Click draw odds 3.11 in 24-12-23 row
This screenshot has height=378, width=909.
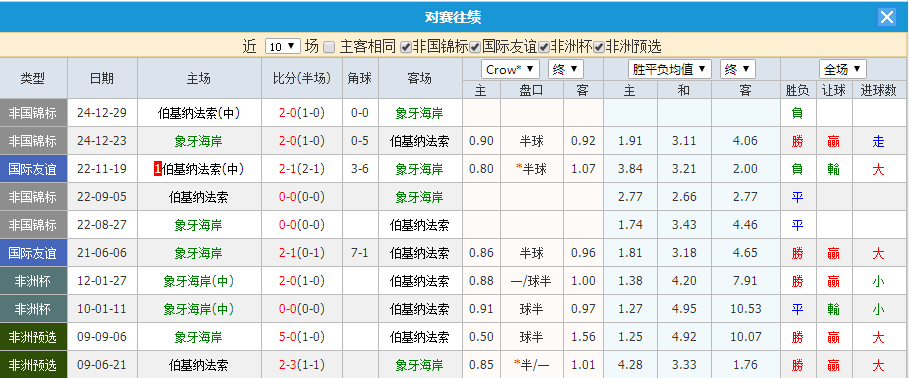tap(684, 141)
